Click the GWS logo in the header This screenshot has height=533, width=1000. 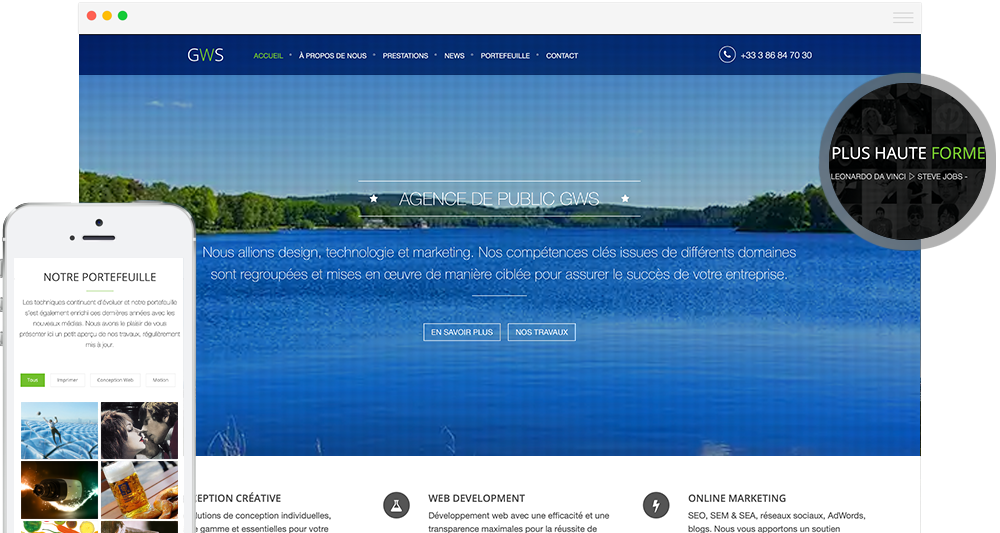(205, 55)
